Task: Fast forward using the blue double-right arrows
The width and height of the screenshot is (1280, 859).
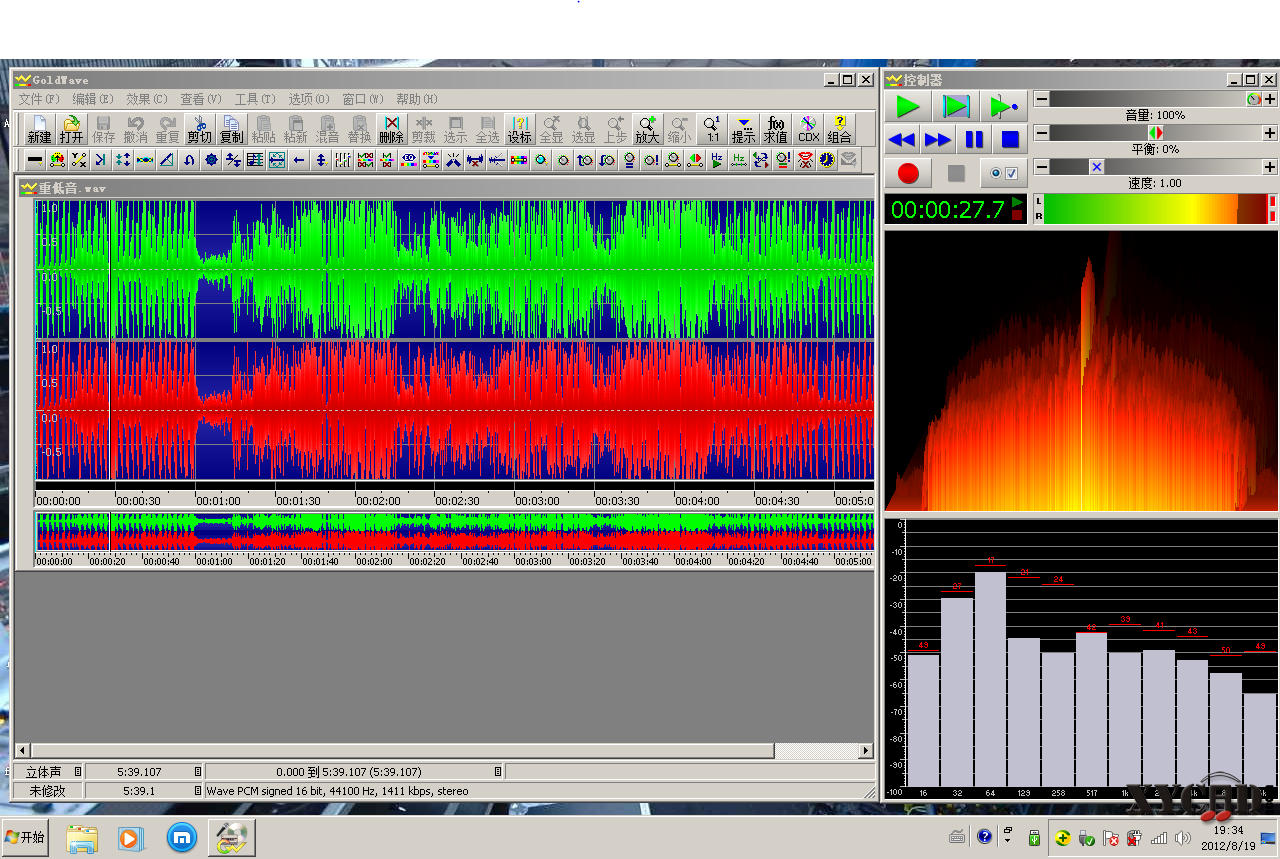Action: [x=938, y=140]
